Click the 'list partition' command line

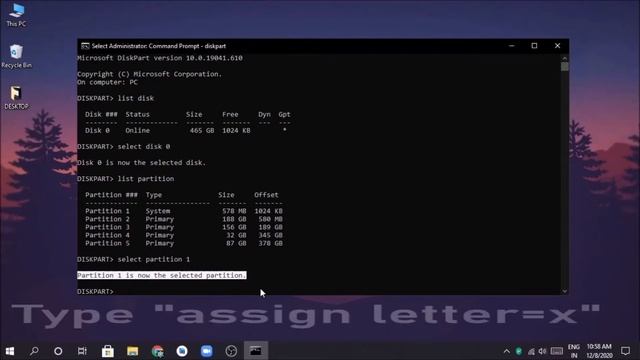pyautogui.click(x=126, y=179)
